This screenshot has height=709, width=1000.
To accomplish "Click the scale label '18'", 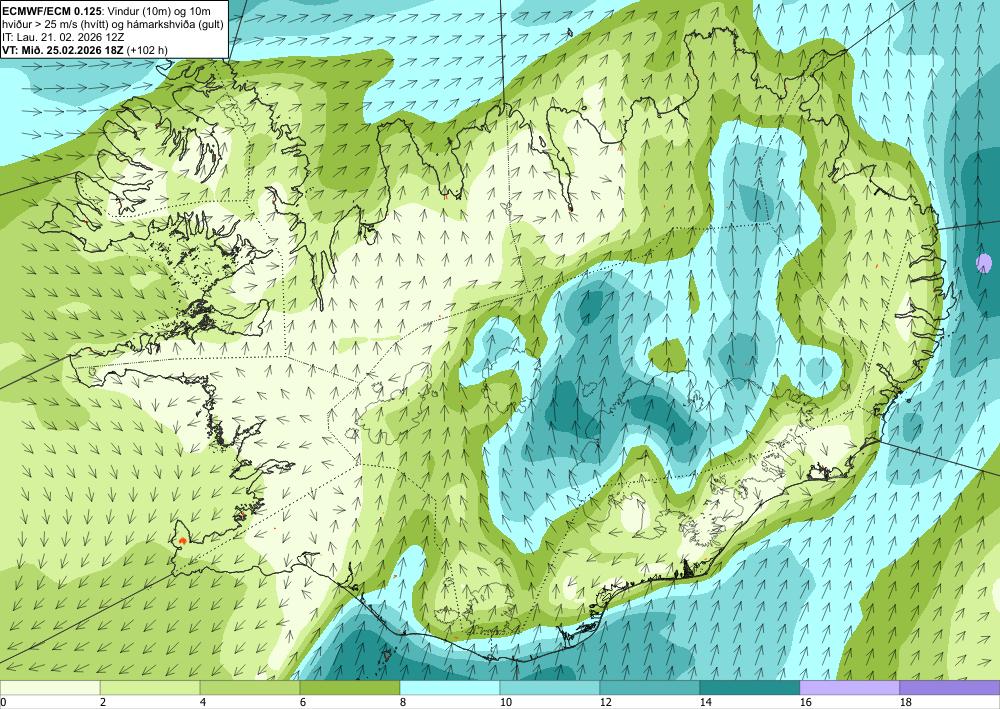I will coord(906,702).
